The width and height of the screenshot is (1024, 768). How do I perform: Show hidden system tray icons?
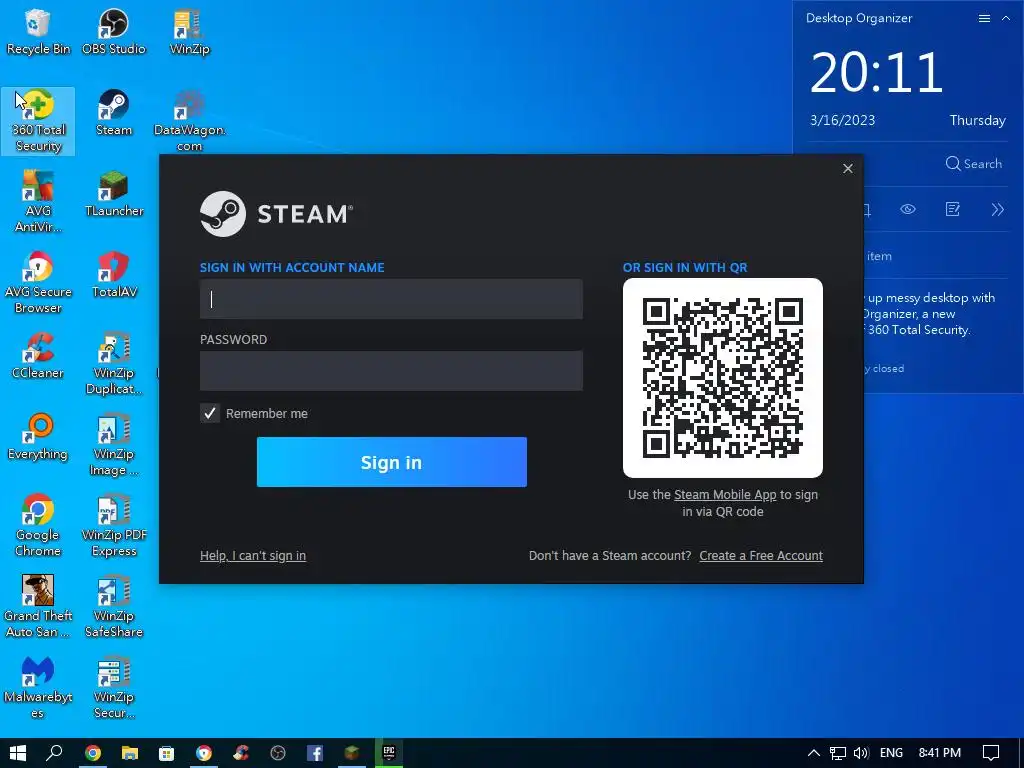coord(814,753)
